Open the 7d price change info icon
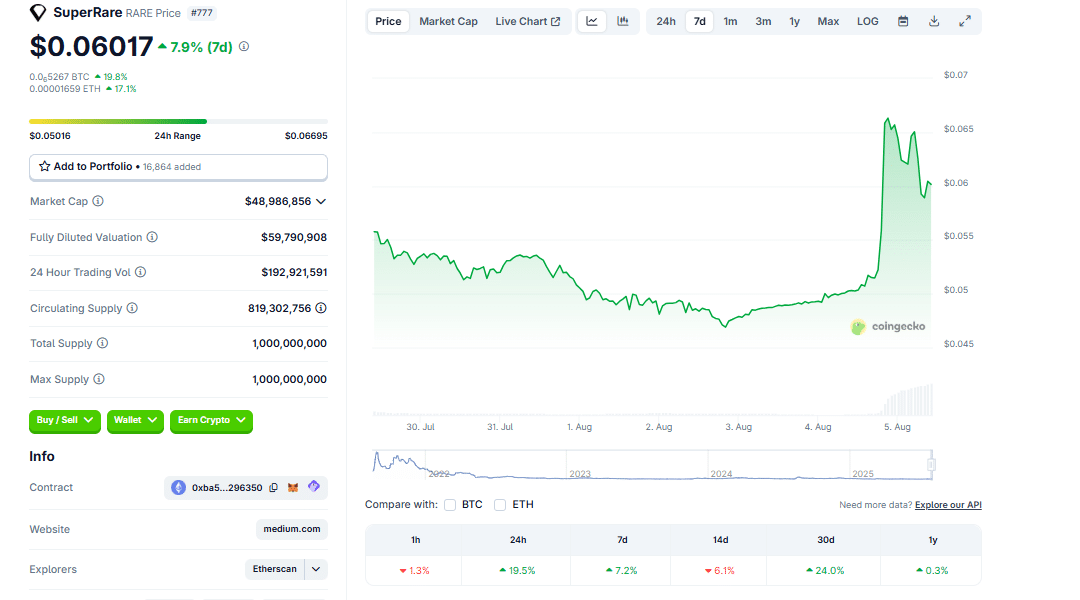Image resolution: width=1080 pixels, height=600 pixels. point(244,47)
